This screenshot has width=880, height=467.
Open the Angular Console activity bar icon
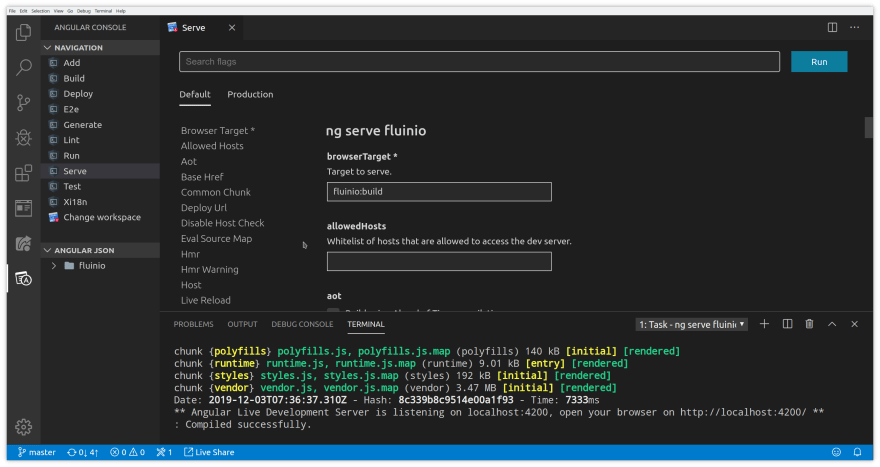click(x=23, y=278)
